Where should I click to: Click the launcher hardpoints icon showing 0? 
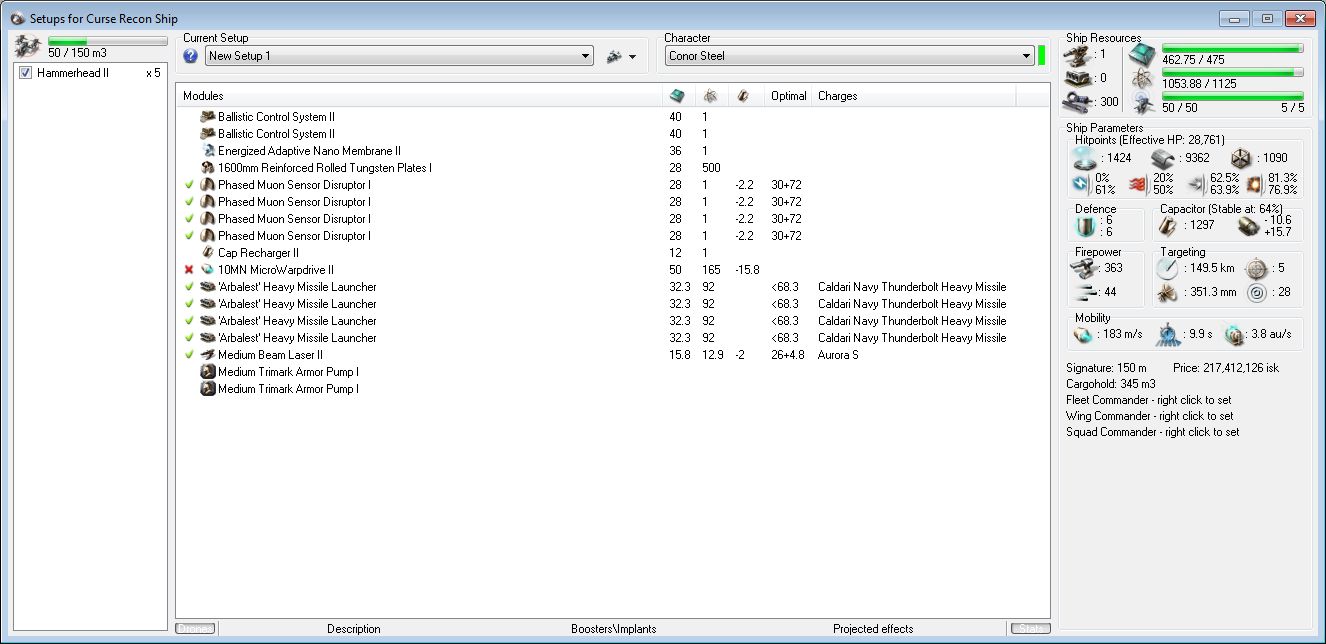click(1077, 77)
